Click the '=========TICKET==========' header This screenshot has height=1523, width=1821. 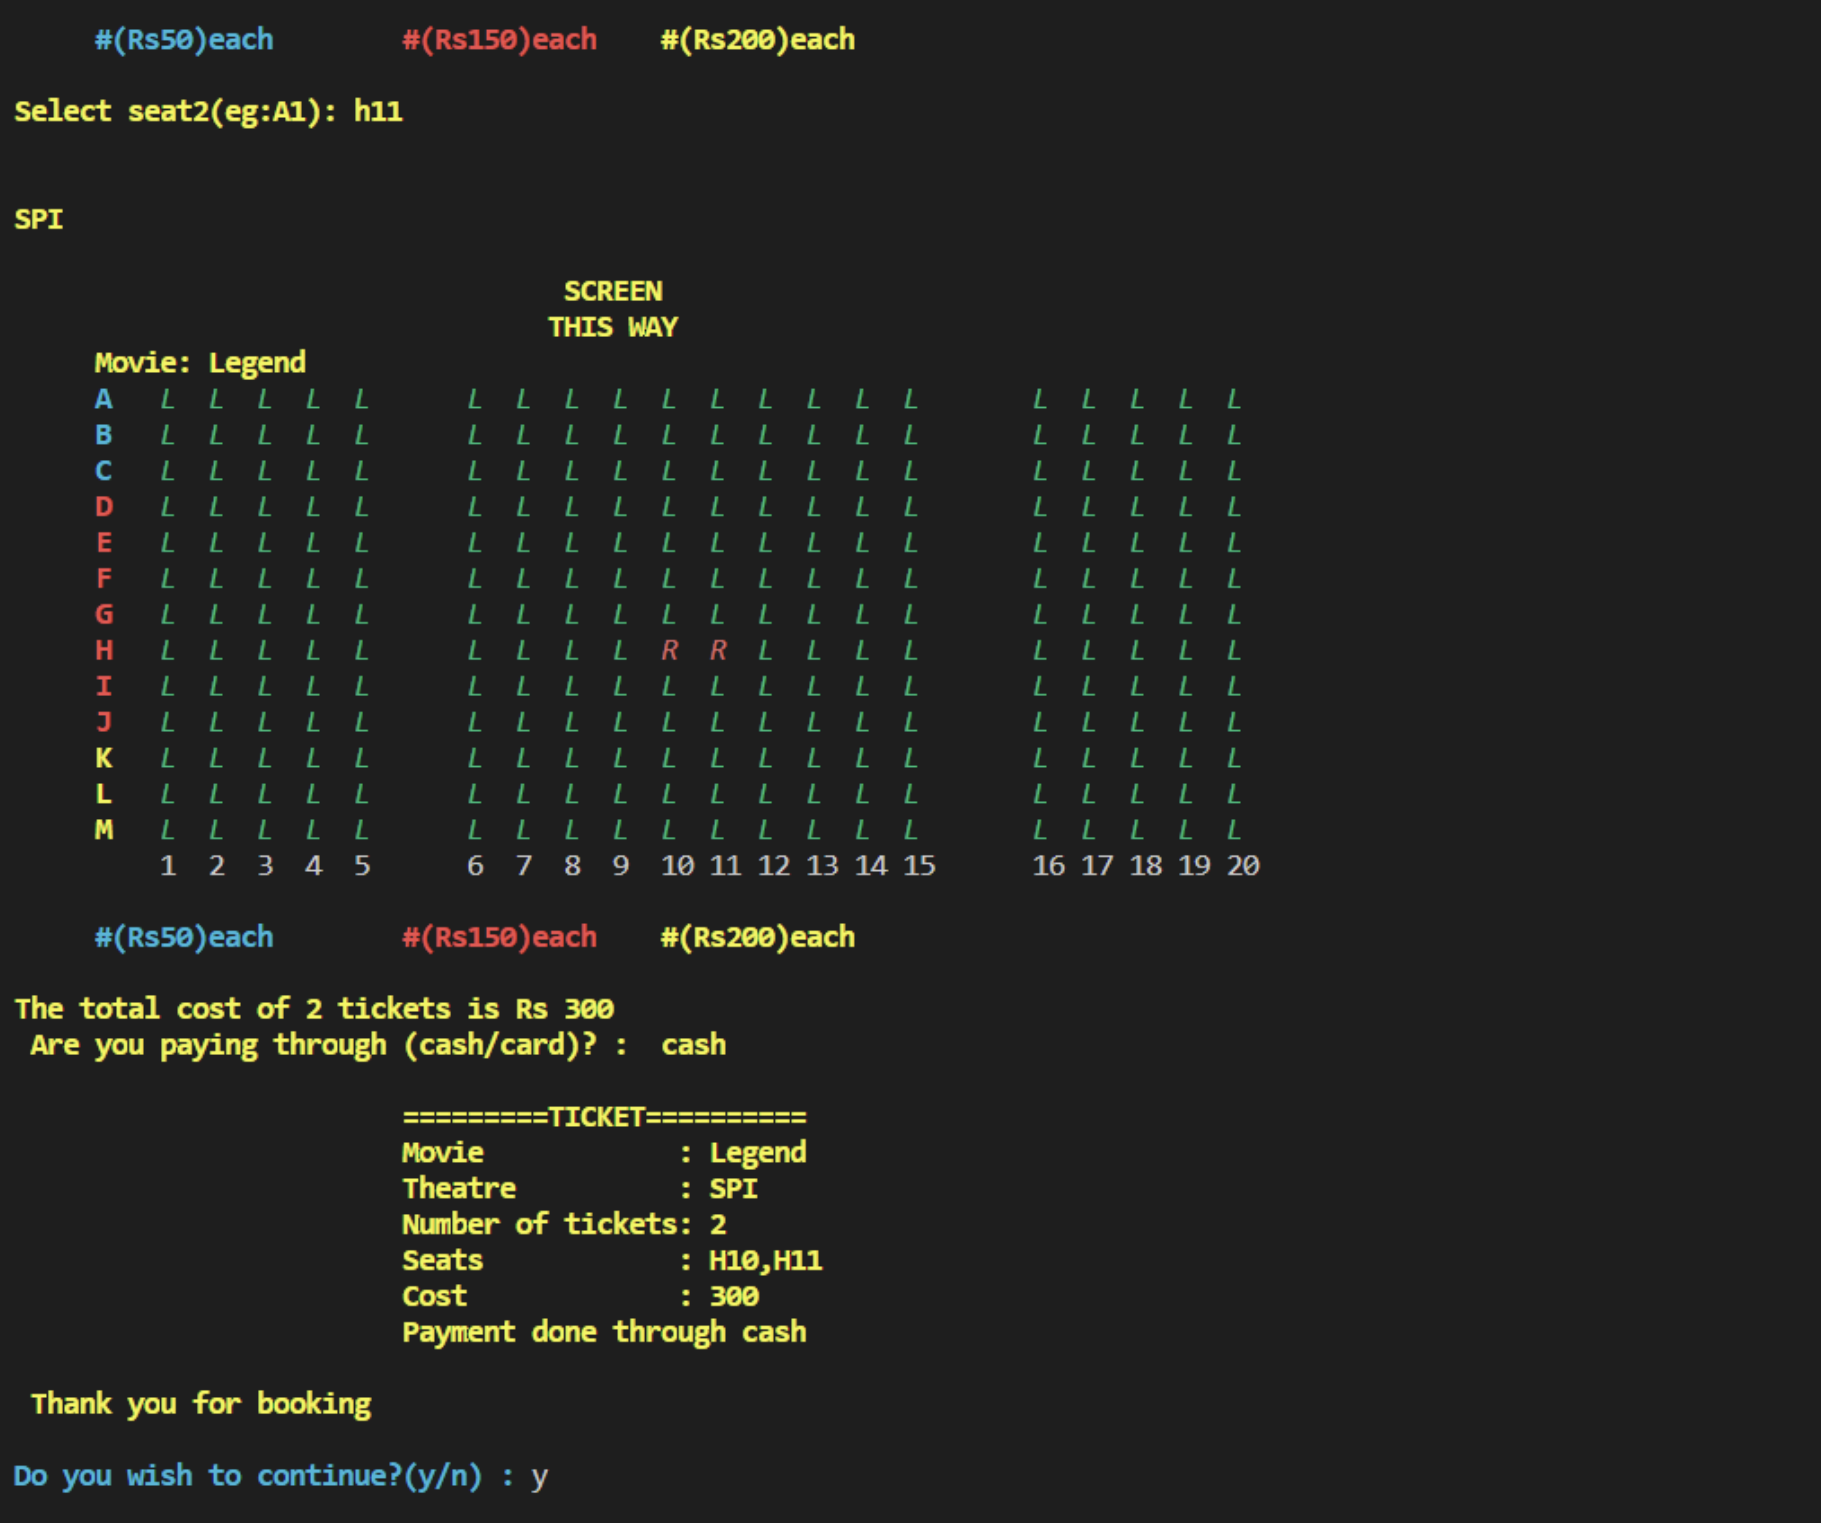click(605, 1117)
